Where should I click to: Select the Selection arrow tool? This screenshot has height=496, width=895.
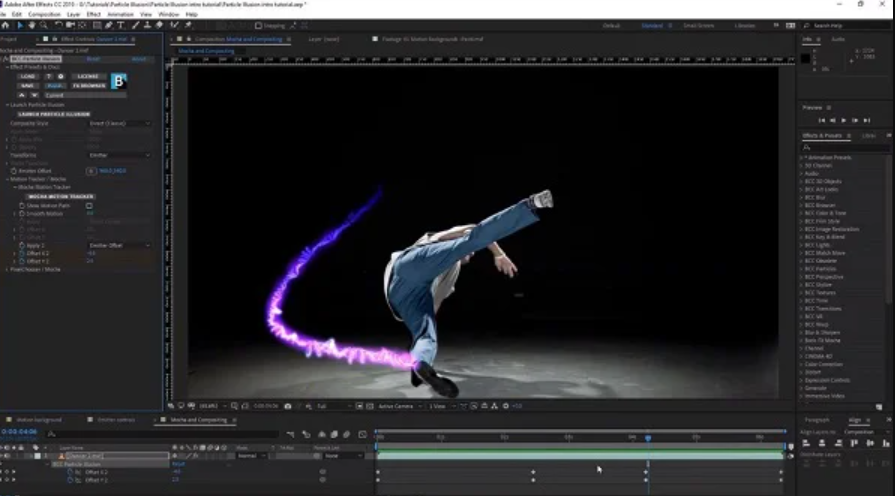[20, 26]
